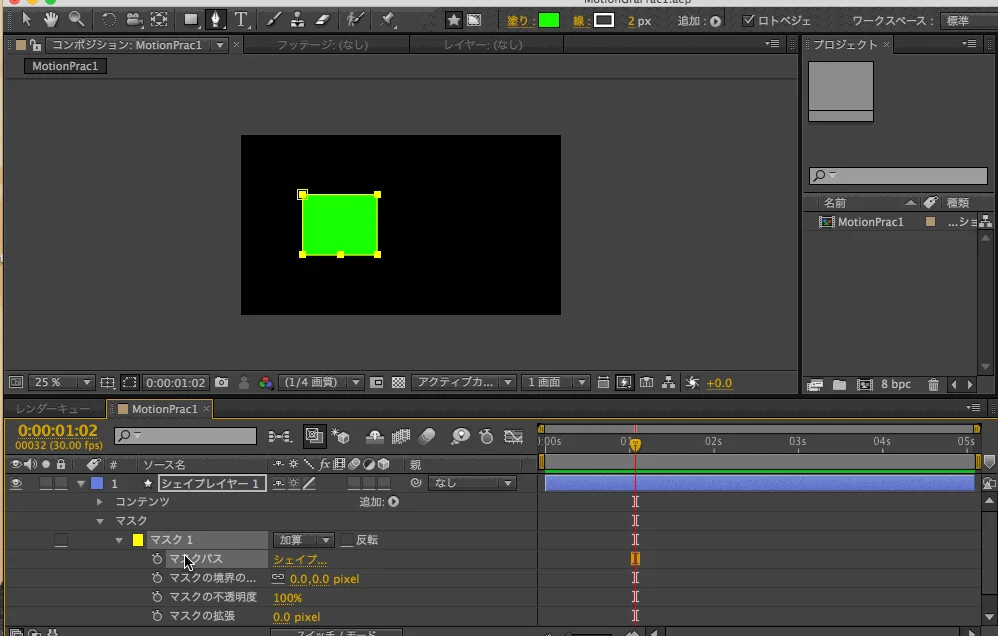Click the snapshot camera icon in viewer
This screenshot has width=998, height=636.
[x=222, y=382]
